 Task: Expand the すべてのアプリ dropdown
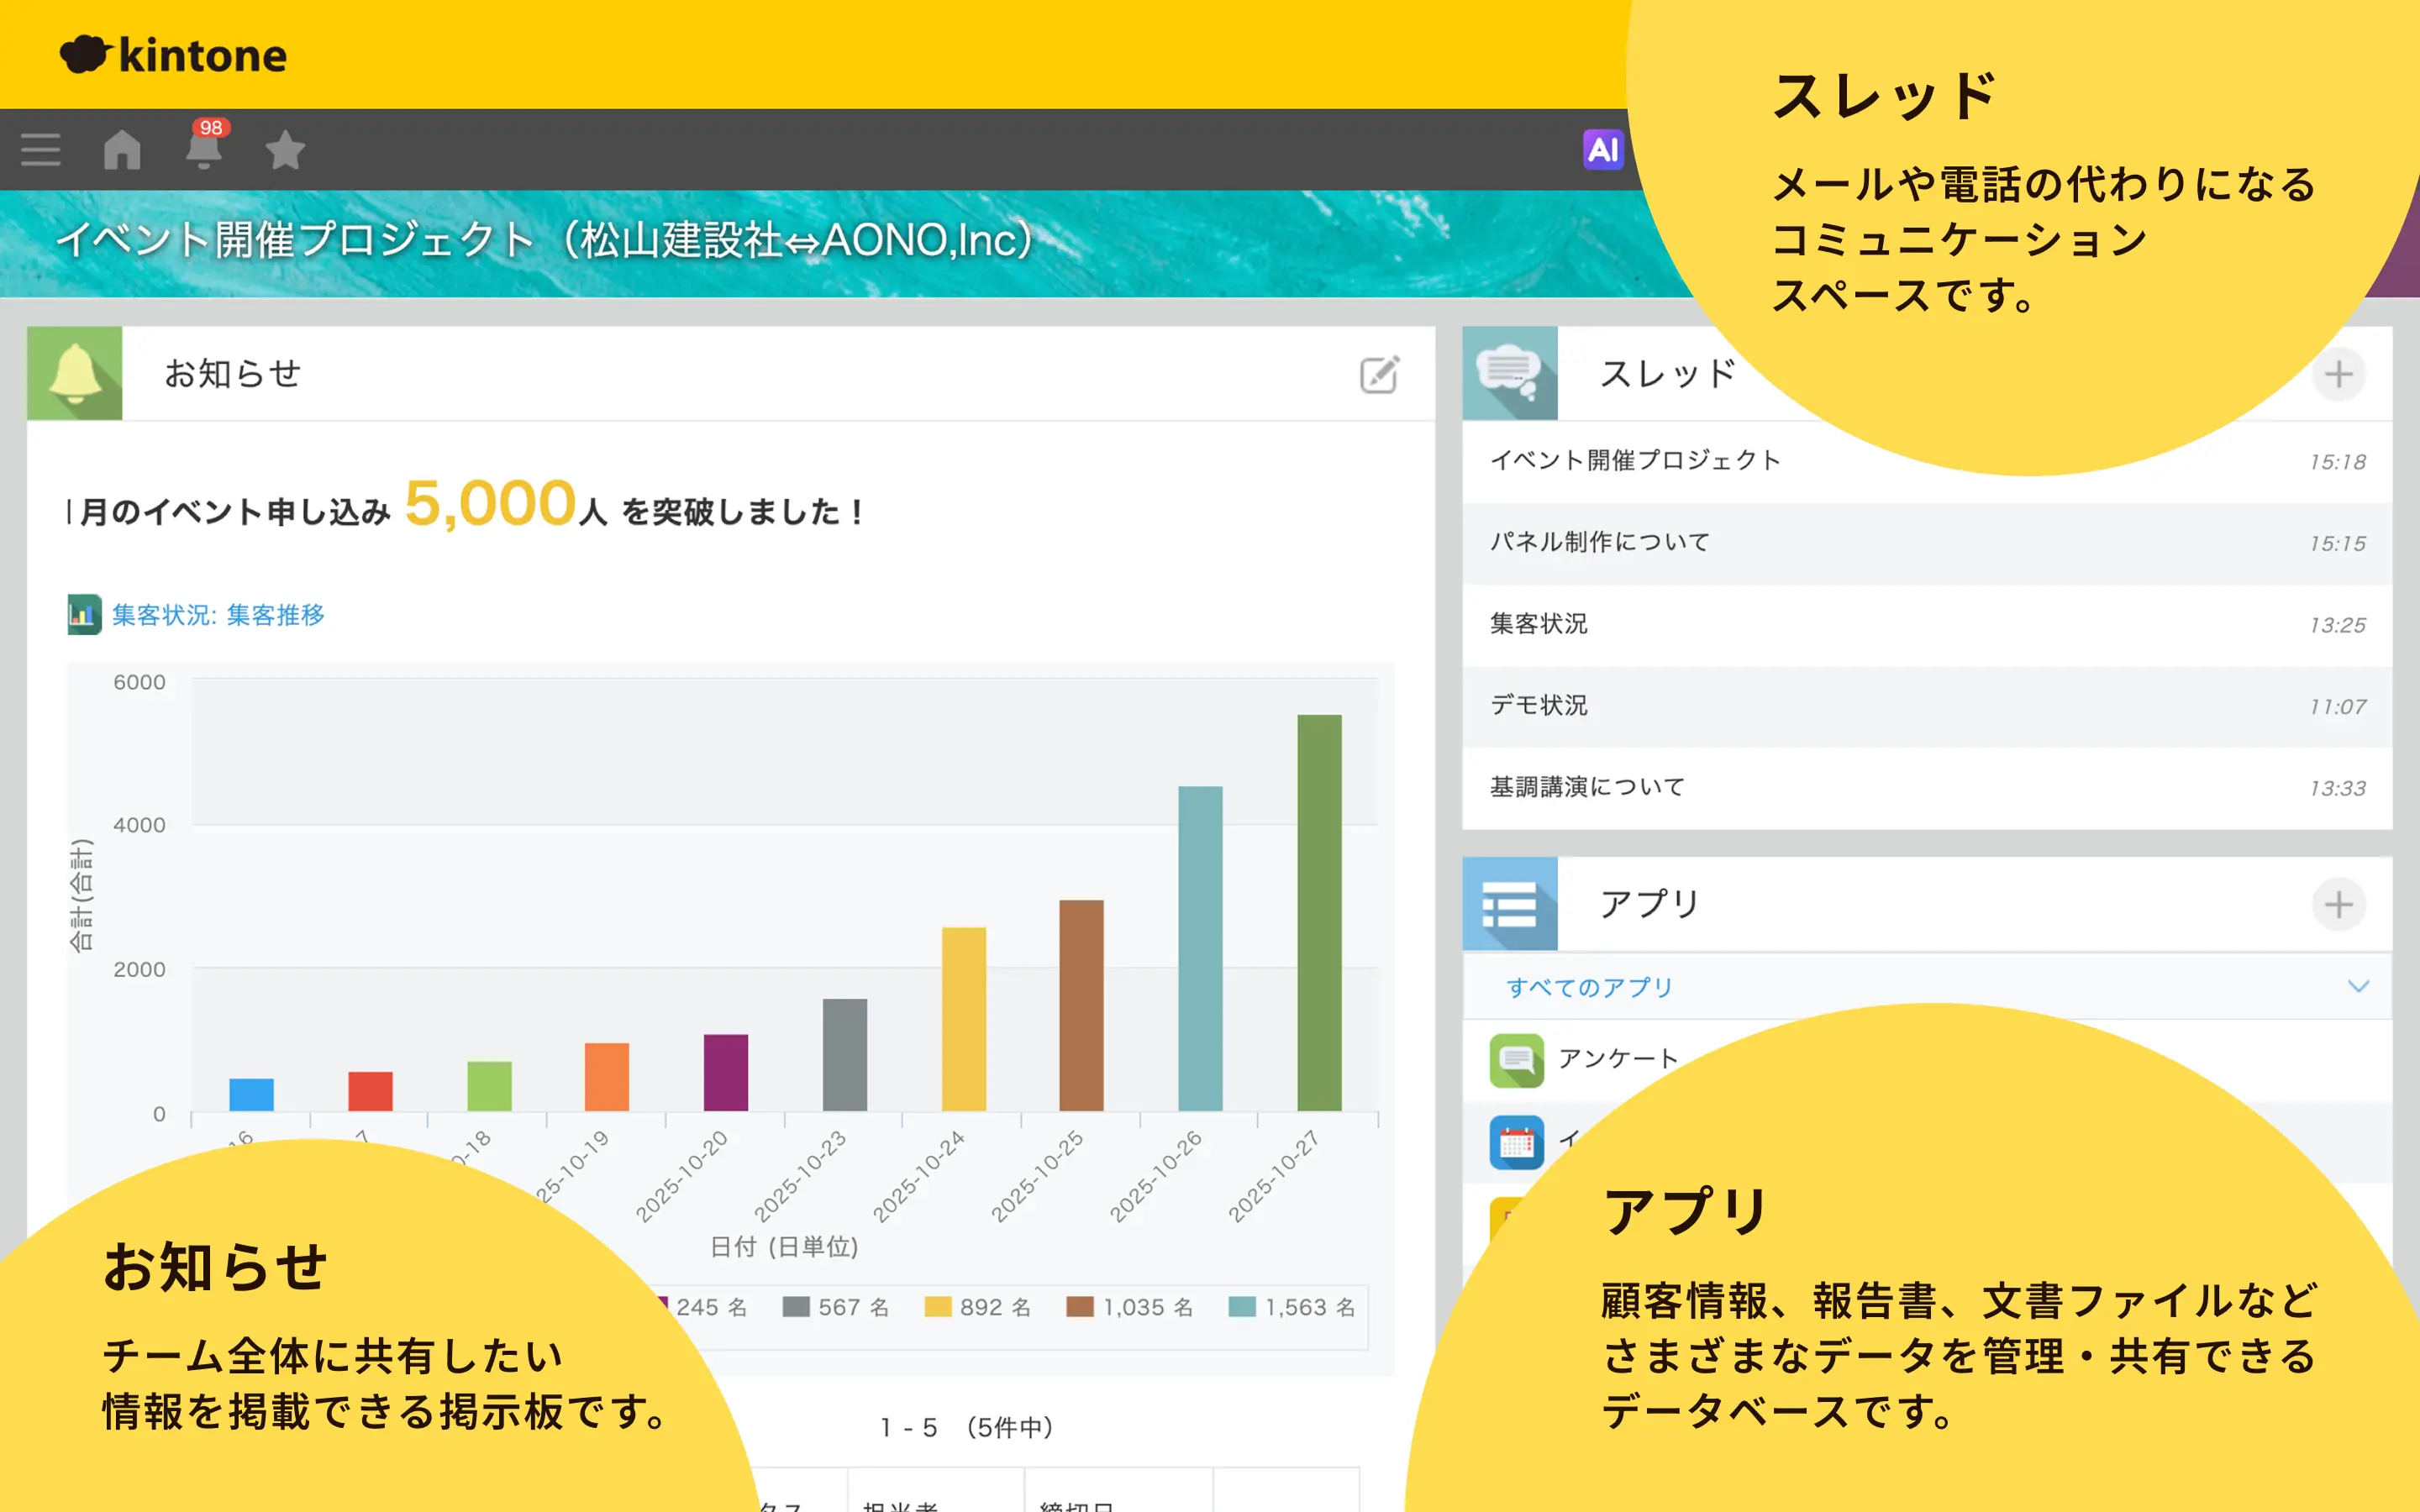(x=1590, y=987)
